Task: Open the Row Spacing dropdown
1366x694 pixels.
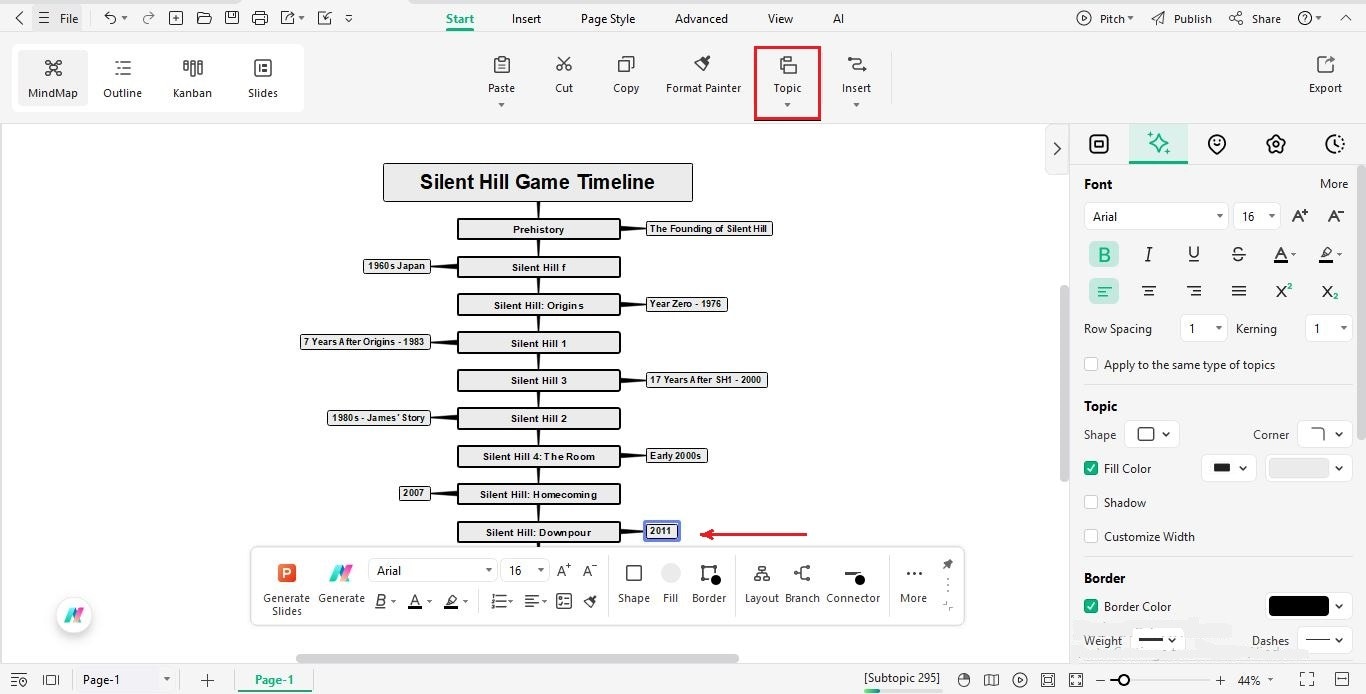Action: pos(1203,328)
